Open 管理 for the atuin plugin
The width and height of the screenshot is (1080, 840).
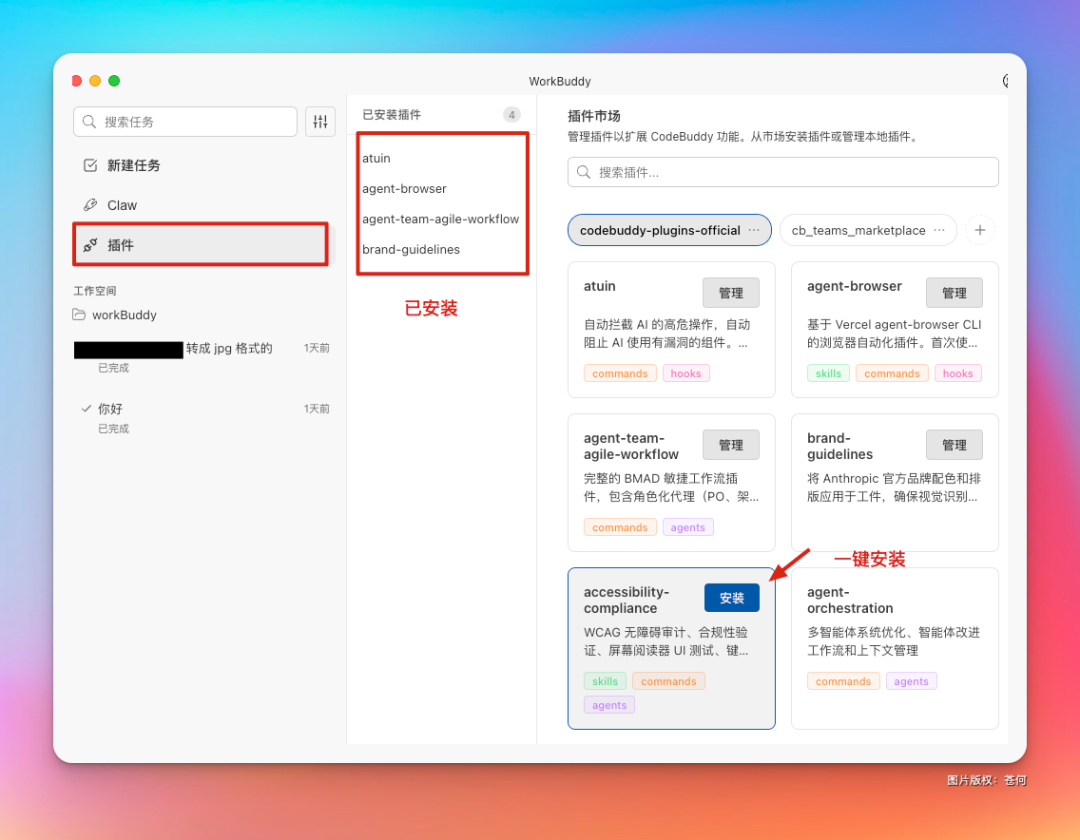(731, 292)
